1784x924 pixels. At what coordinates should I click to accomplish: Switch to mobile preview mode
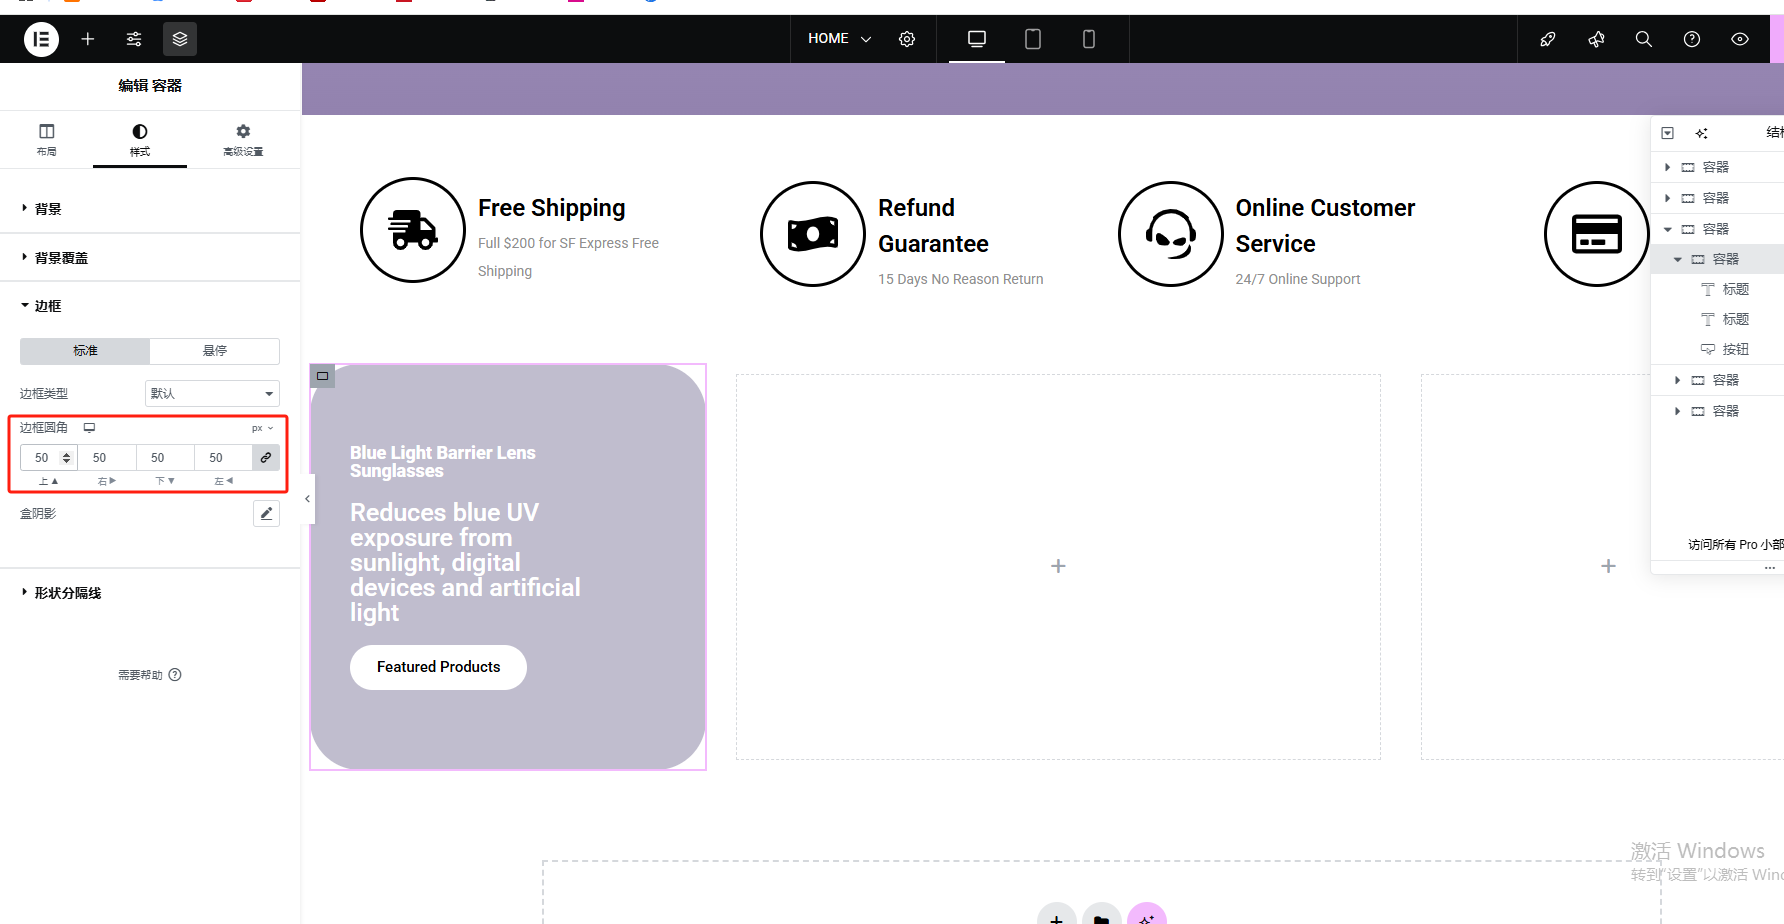tap(1089, 39)
